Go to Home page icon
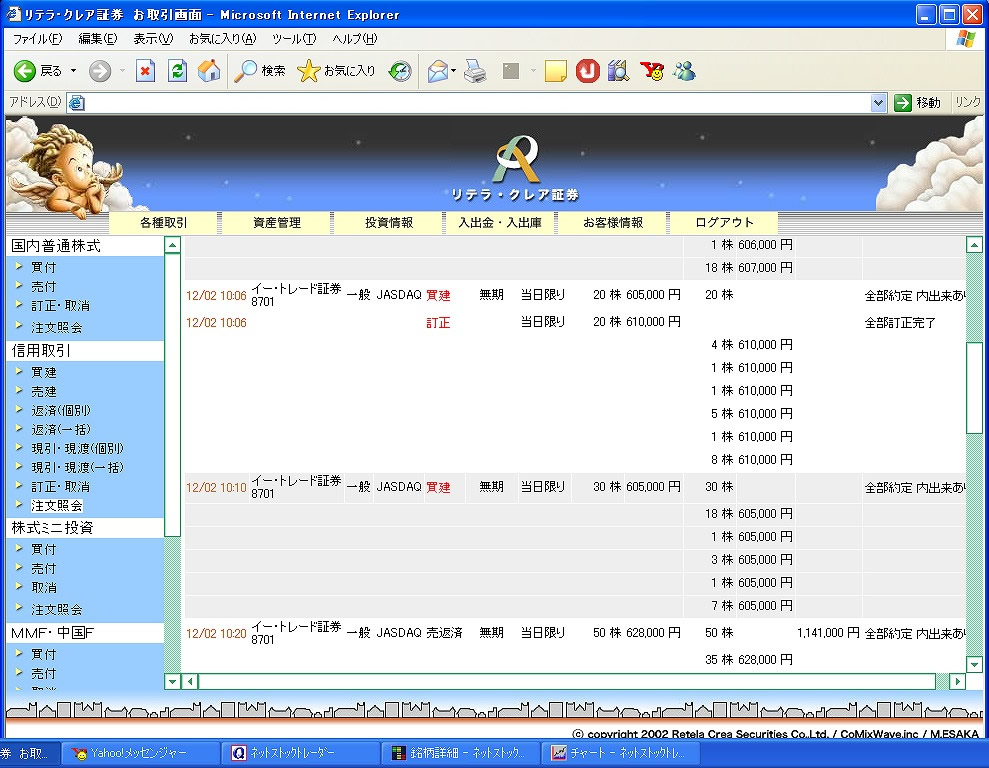Image resolution: width=989 pixels, height=768 pixels. 209,71
